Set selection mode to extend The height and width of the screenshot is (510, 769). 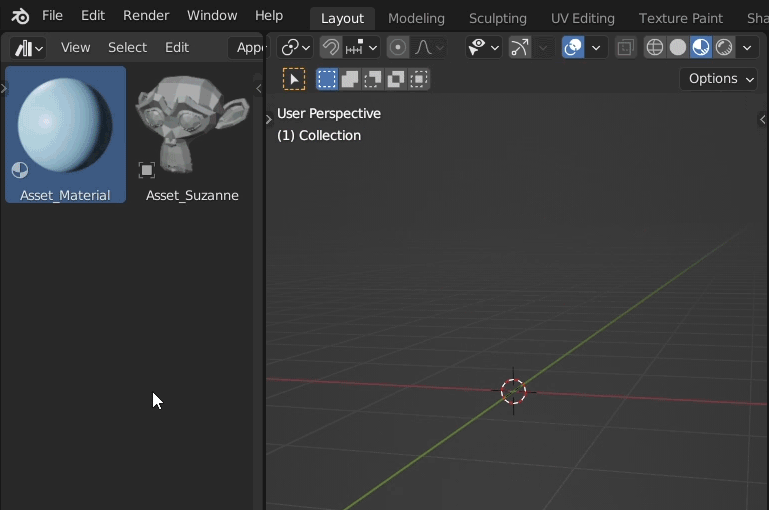350,79
